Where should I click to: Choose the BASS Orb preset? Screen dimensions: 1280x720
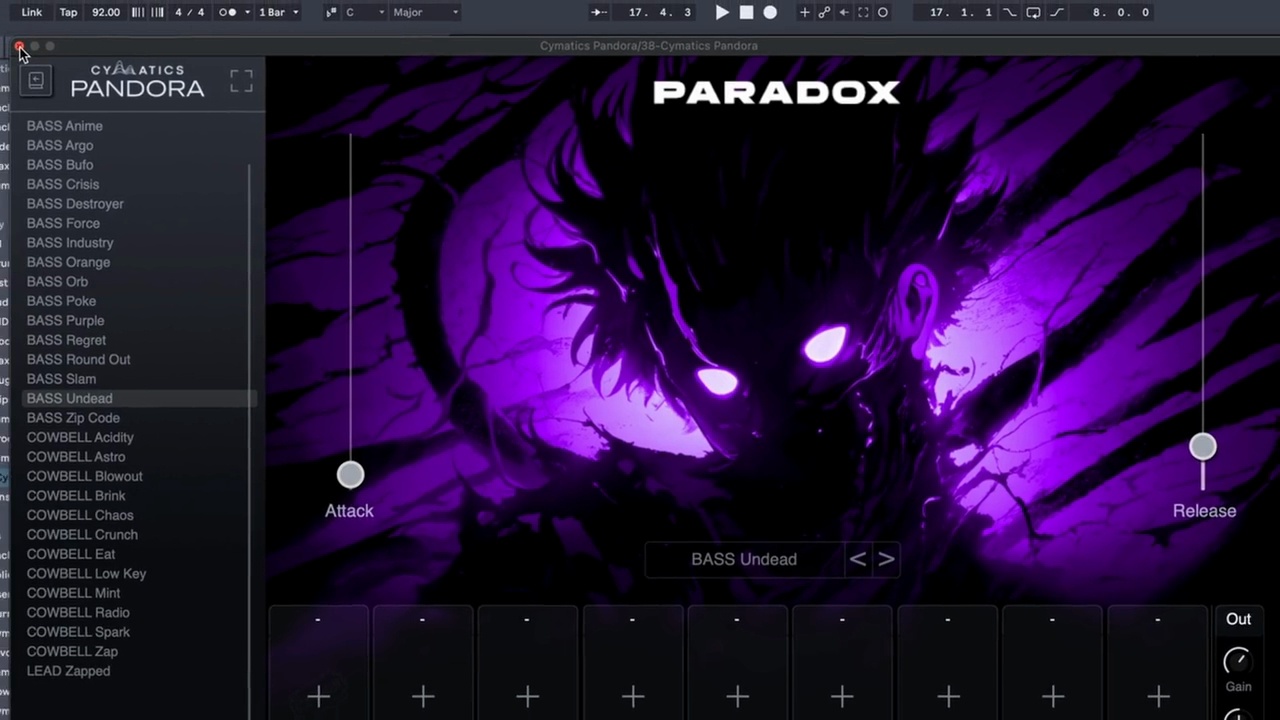[57, 282]
